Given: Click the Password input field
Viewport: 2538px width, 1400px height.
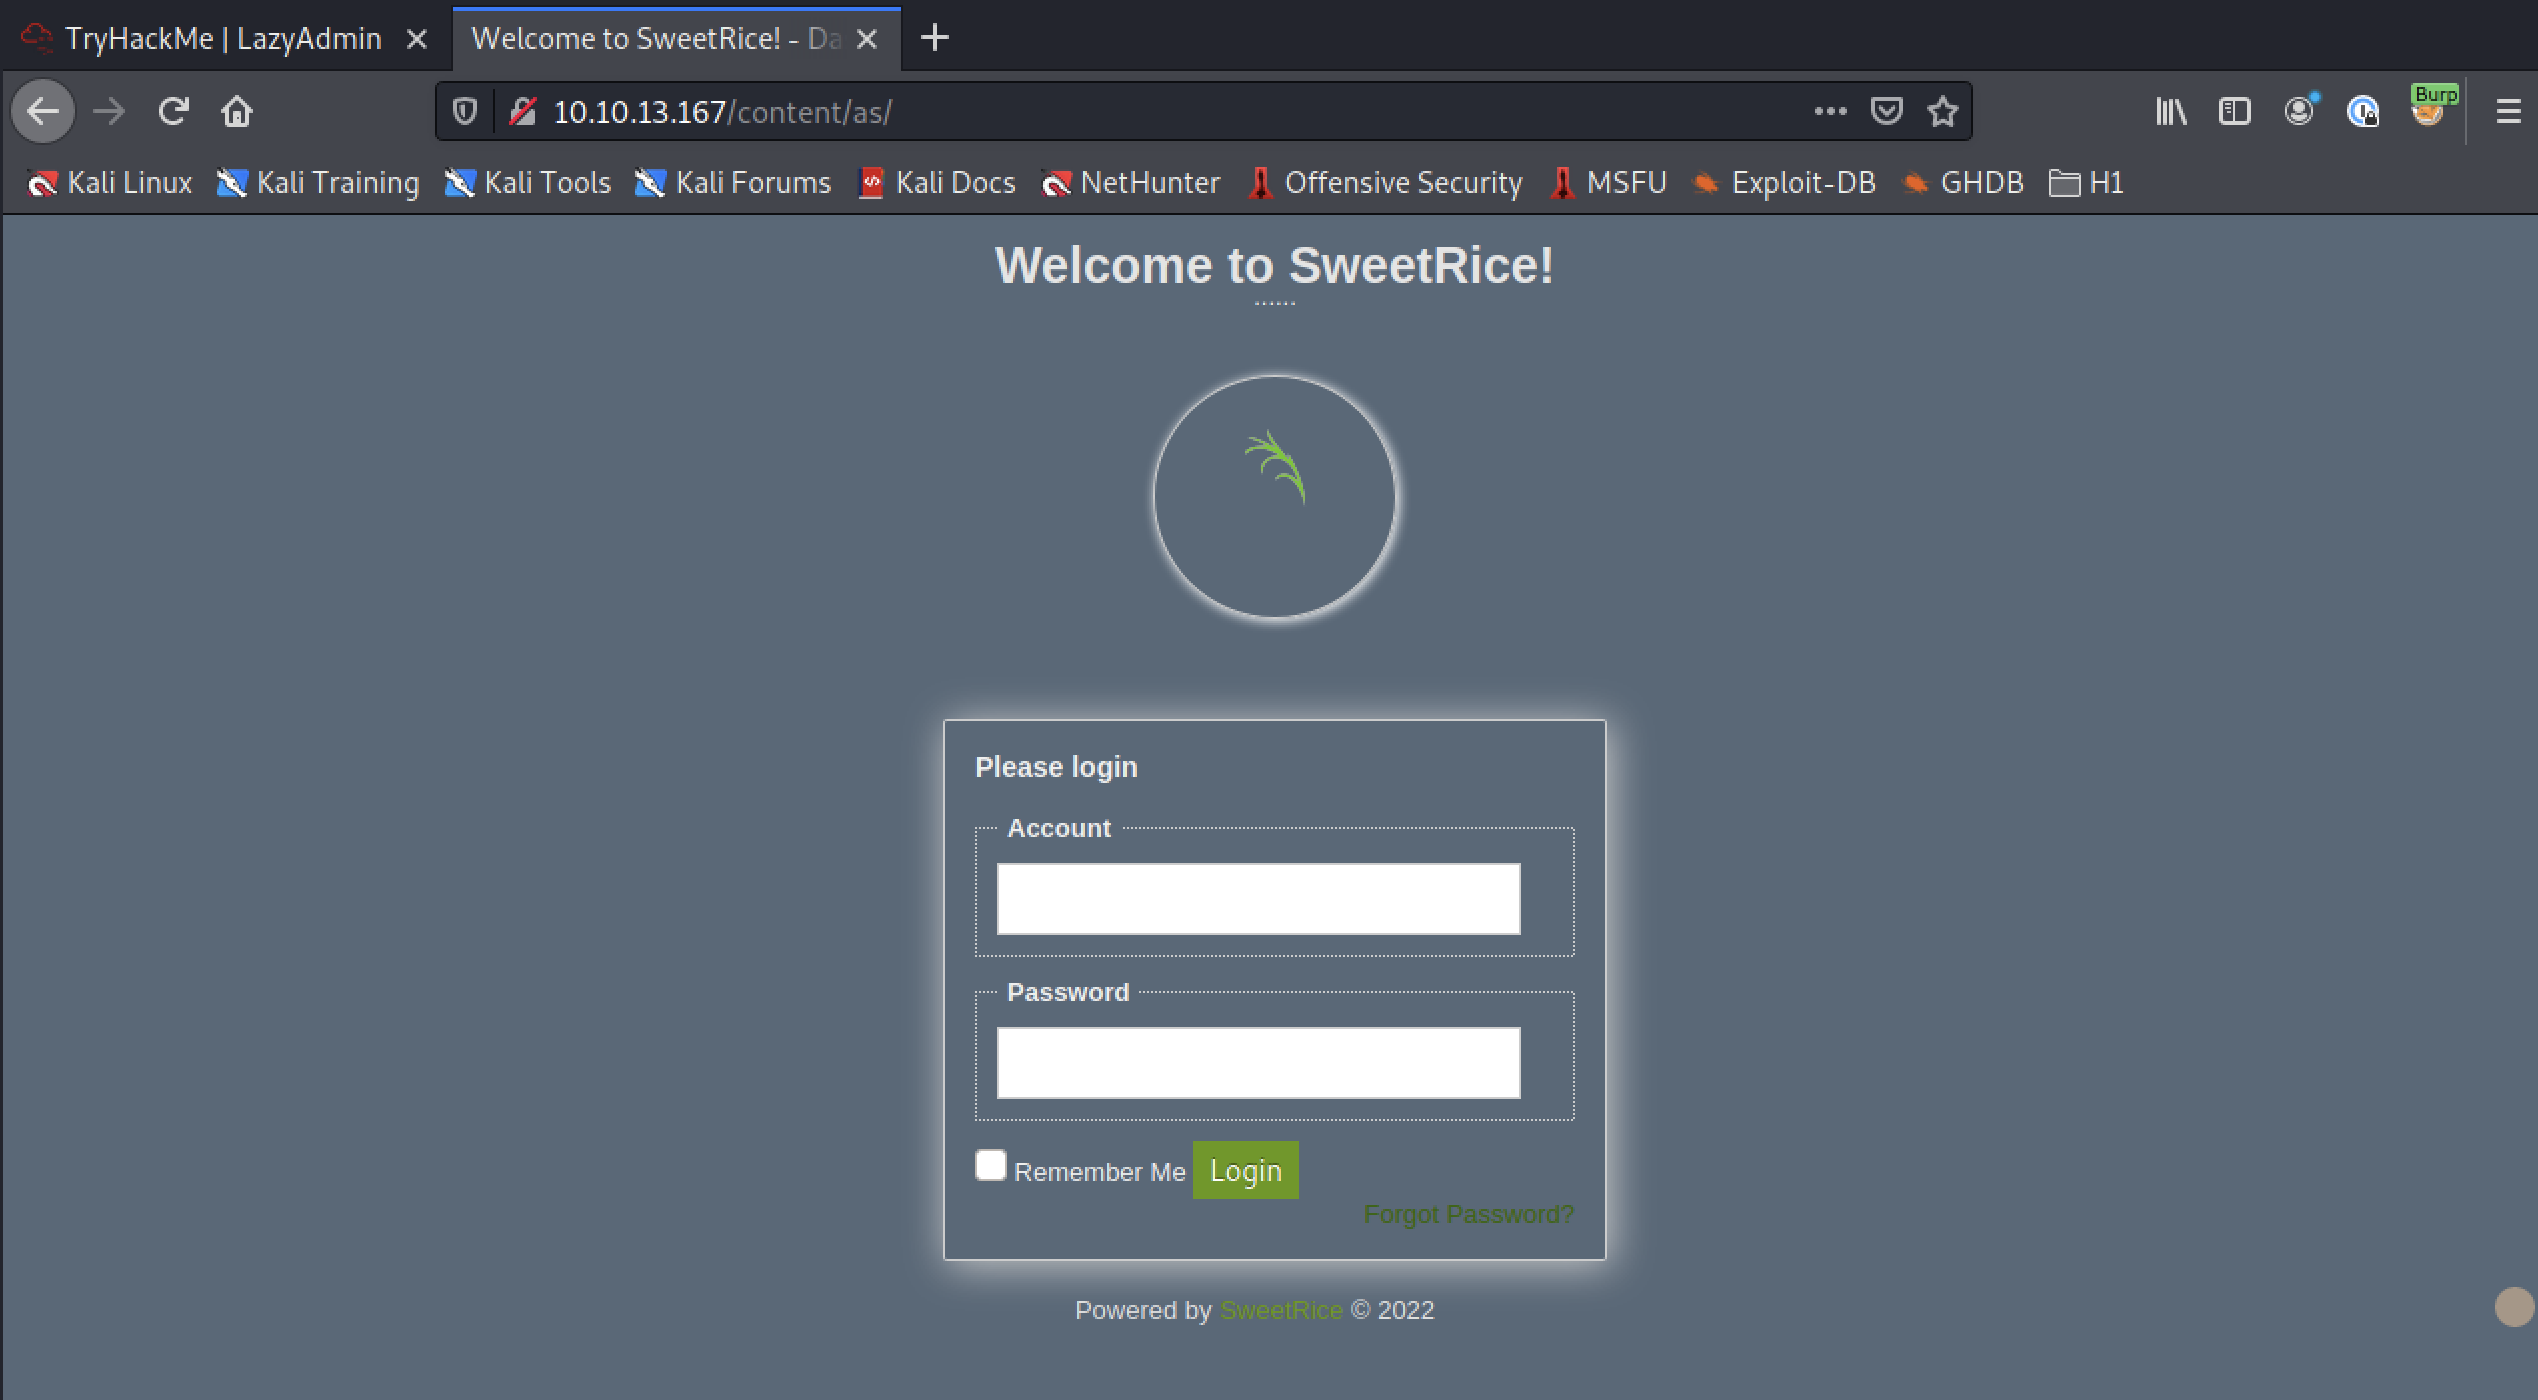Looking at the screenshot, I should (x=1258, y=1062).
